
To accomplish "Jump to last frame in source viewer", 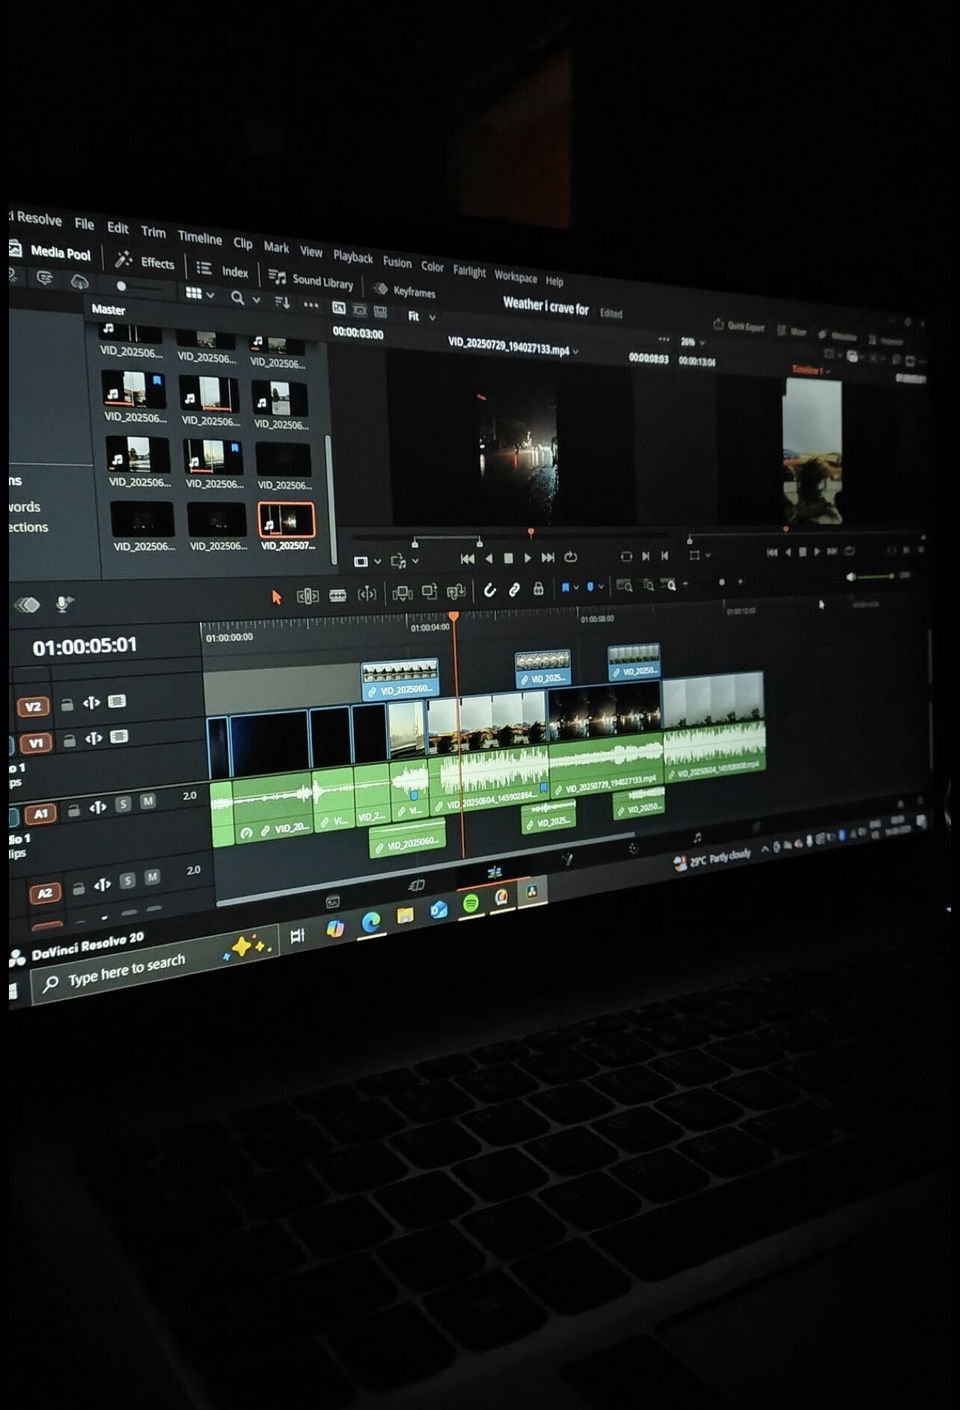I will [548, 557].
